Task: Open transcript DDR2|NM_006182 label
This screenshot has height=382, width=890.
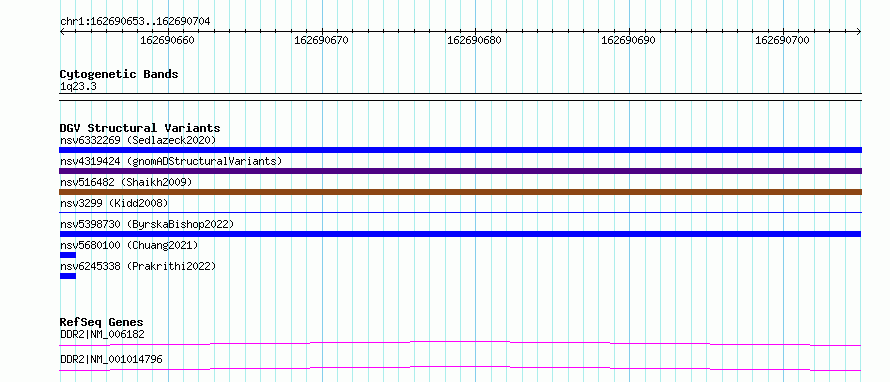Action: point(102,334)
